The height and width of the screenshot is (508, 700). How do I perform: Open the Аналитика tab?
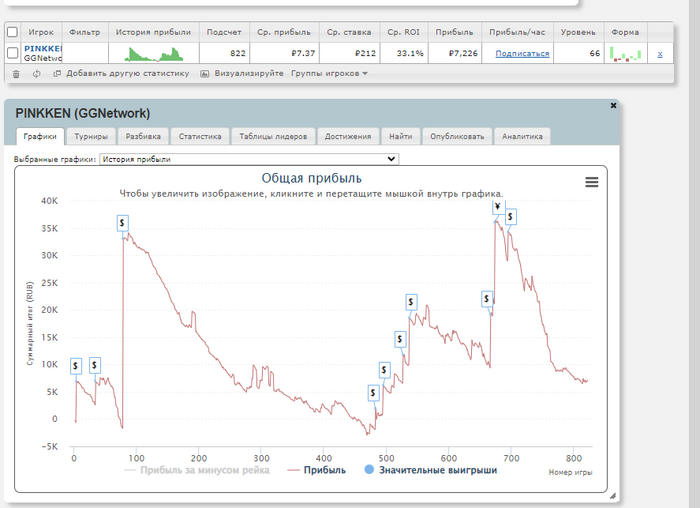pyautogui.click(x=522, y=137)
